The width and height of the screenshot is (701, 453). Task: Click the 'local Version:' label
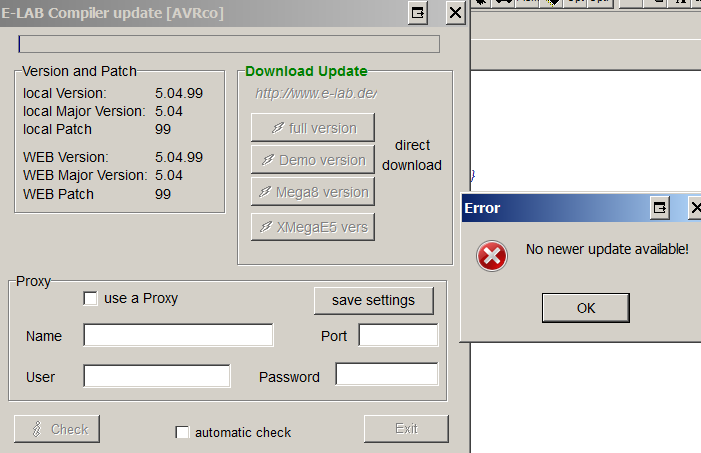[x=65, y=93]
